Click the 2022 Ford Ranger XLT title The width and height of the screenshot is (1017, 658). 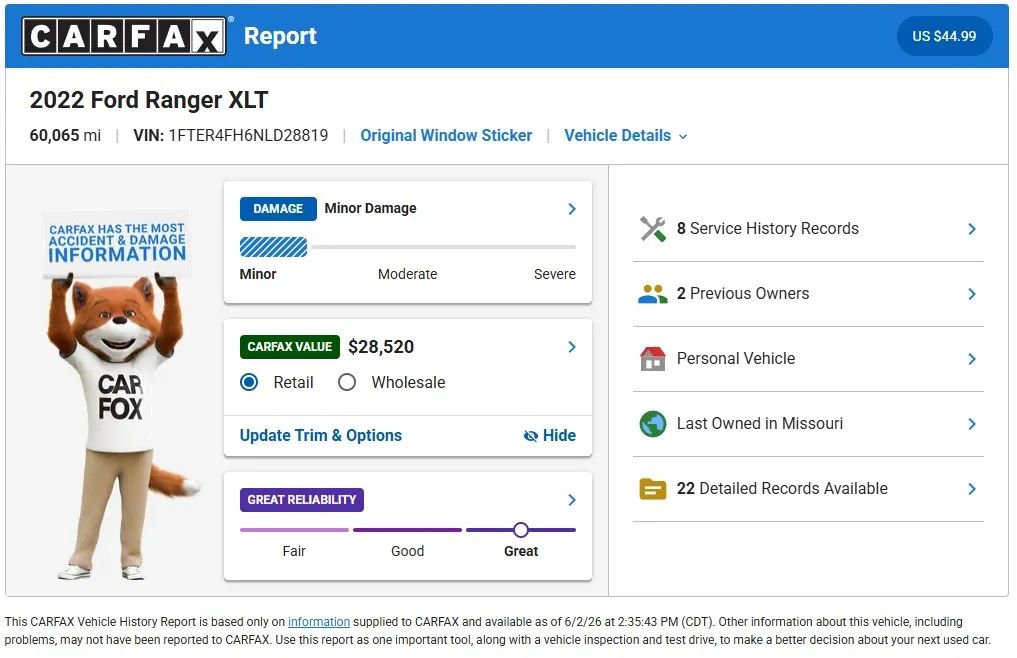(149, 100)
